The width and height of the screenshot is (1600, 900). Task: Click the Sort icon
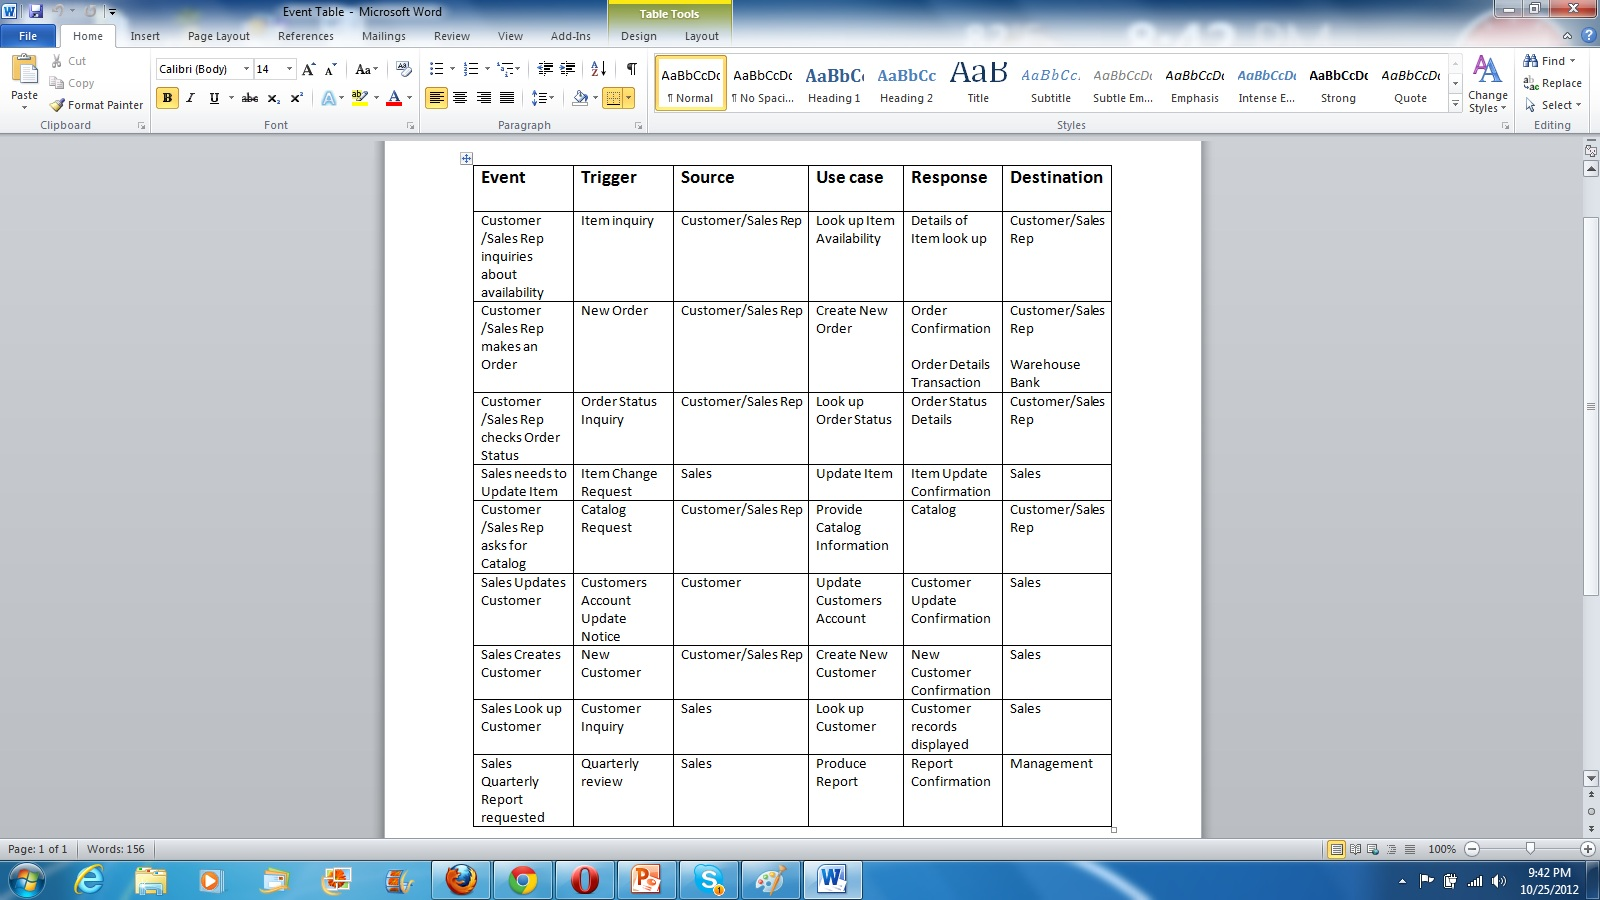[598, 69]
